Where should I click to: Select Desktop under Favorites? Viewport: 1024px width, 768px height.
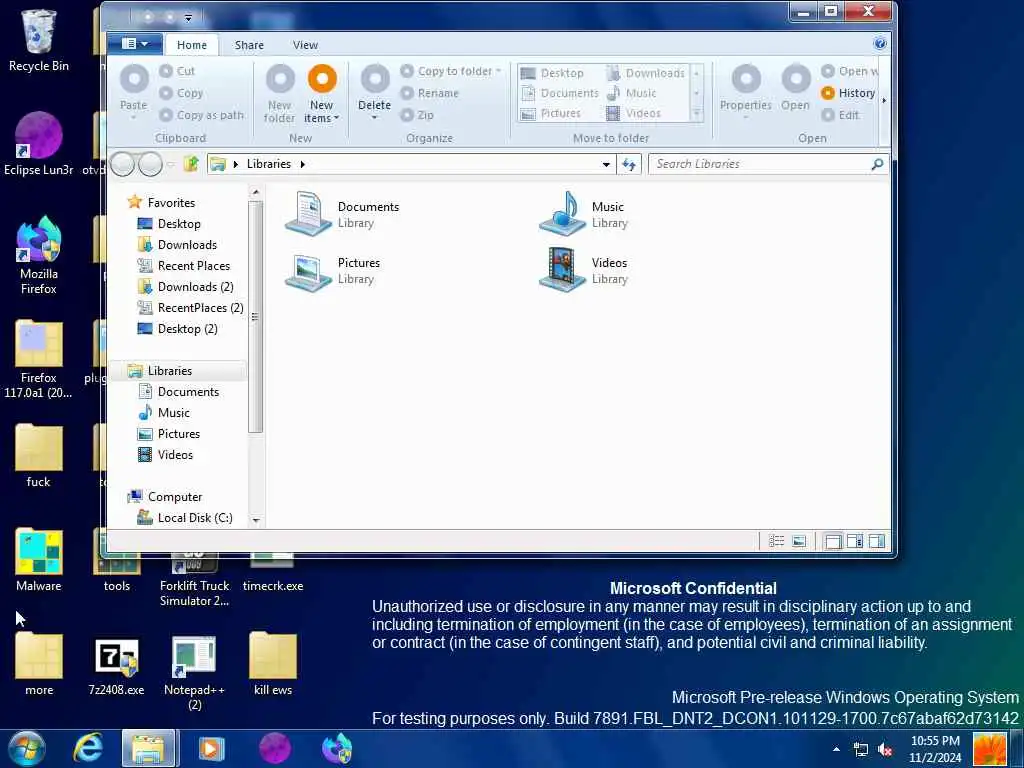click(x=169, y=223)
